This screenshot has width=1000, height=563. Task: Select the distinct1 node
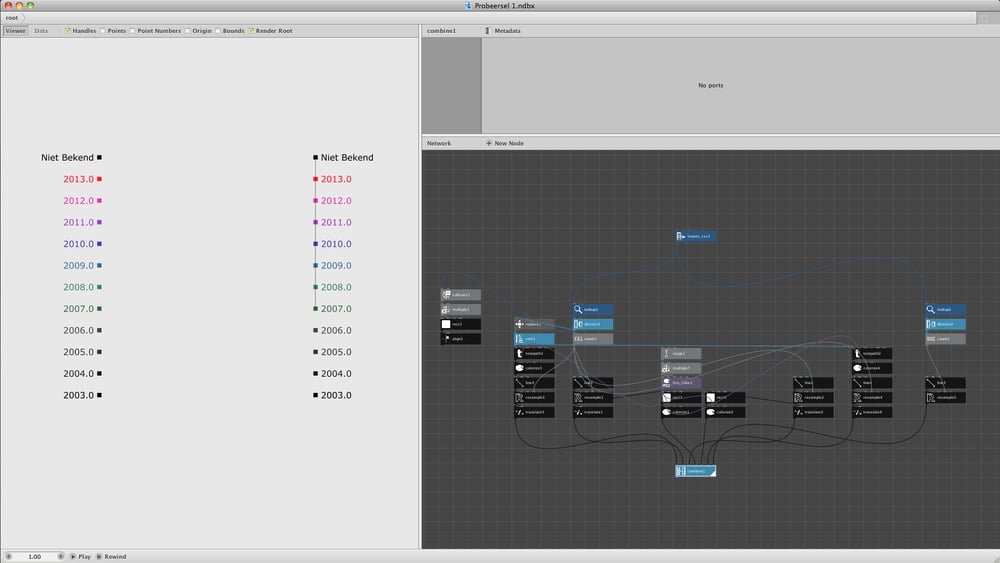[593, 324]
